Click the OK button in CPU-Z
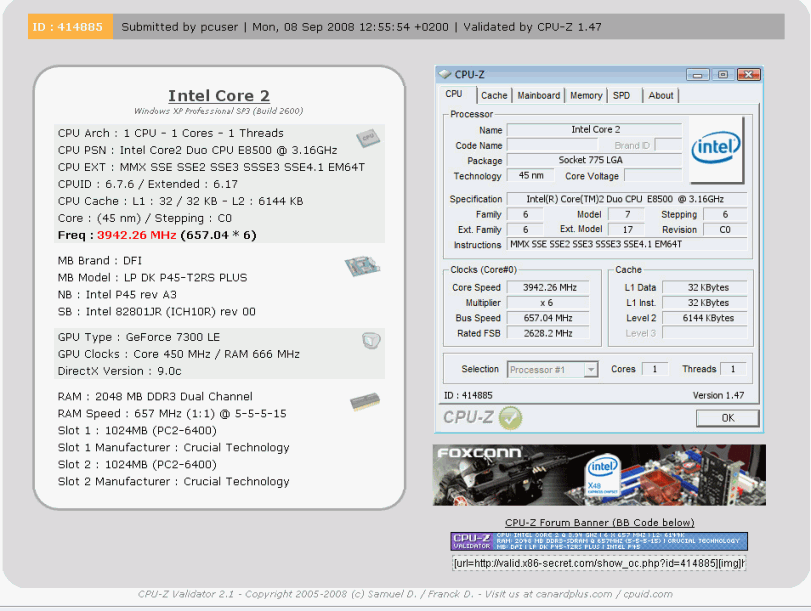The image size is (811, 611). [727, 418]
